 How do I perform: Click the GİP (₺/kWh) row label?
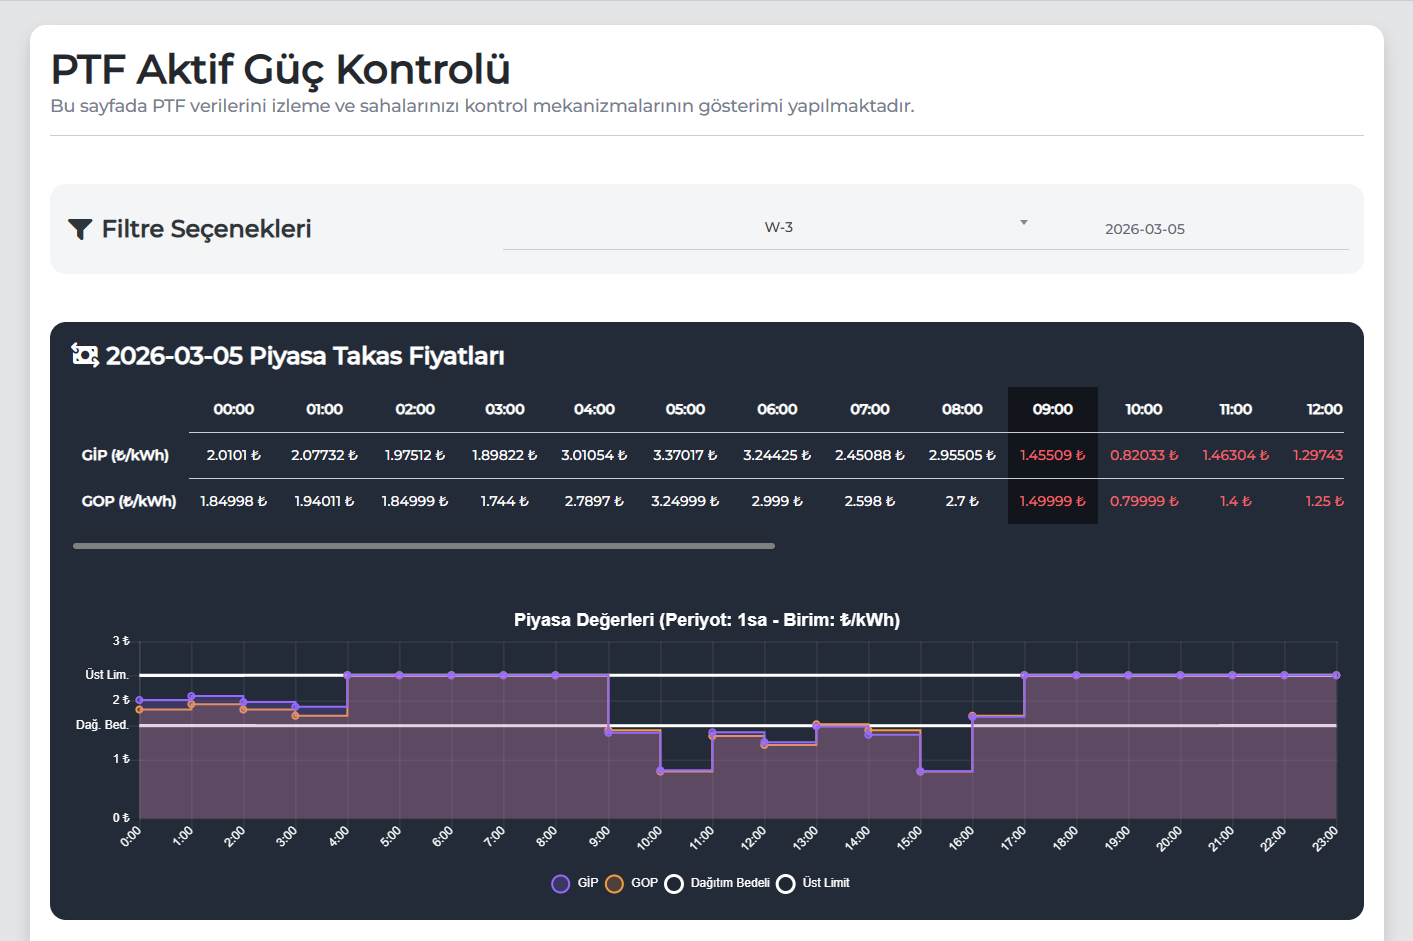click(x=125, y=455)
